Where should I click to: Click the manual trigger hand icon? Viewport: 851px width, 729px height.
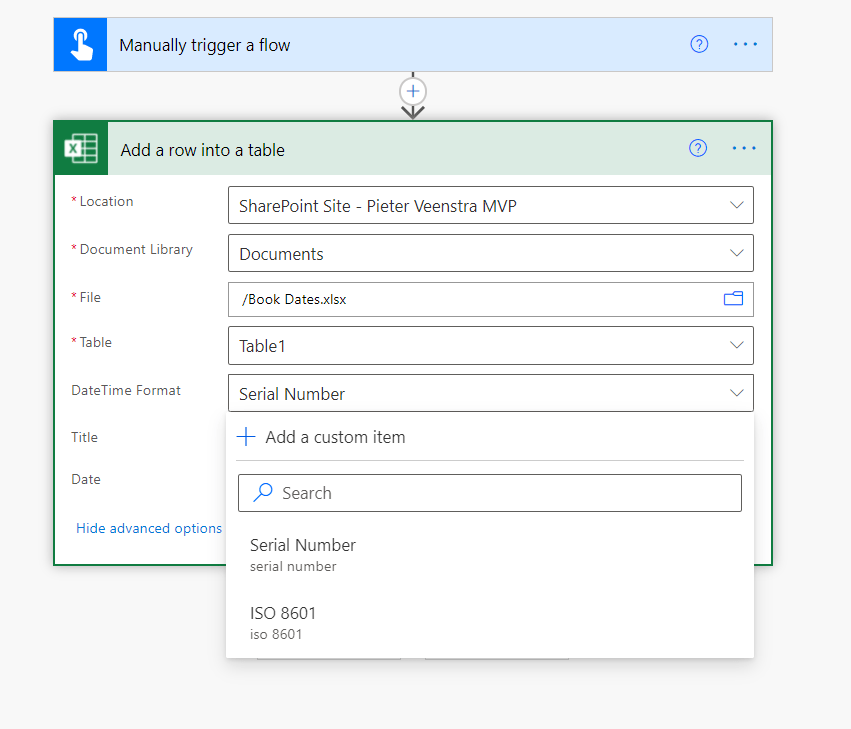click(80, 45)
